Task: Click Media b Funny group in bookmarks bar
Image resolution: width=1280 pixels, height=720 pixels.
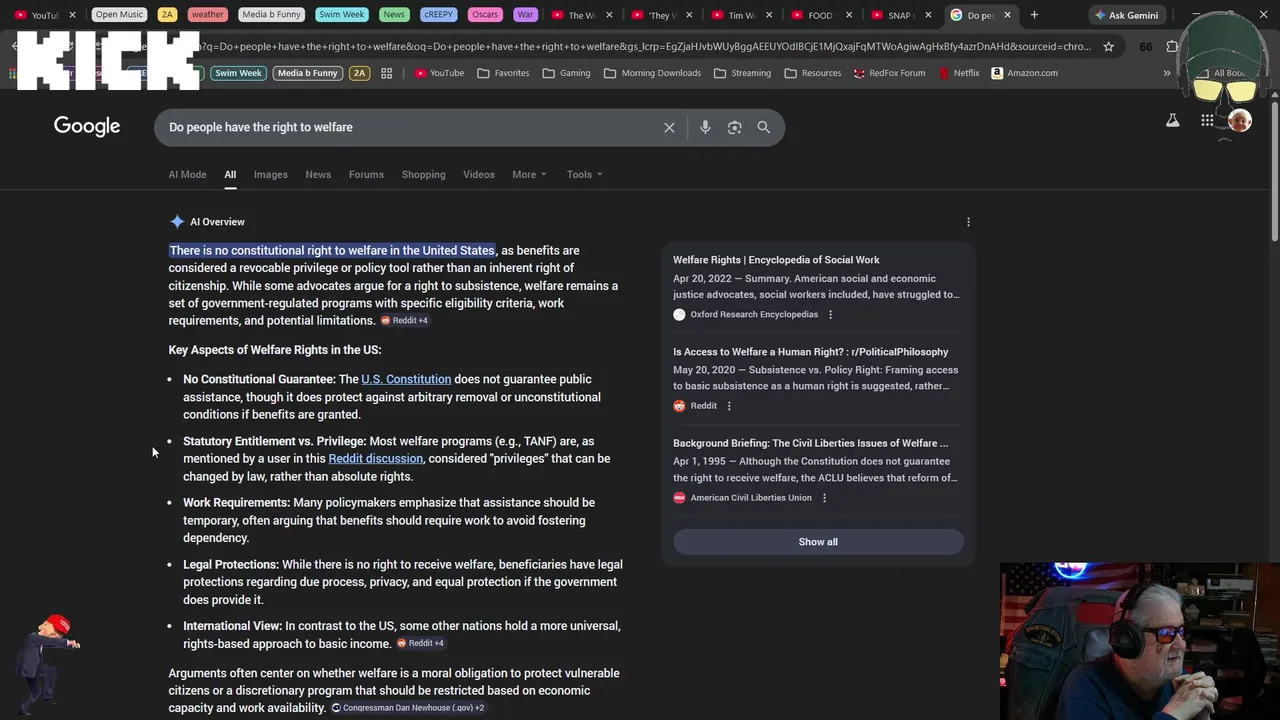Action: (307, 73)
